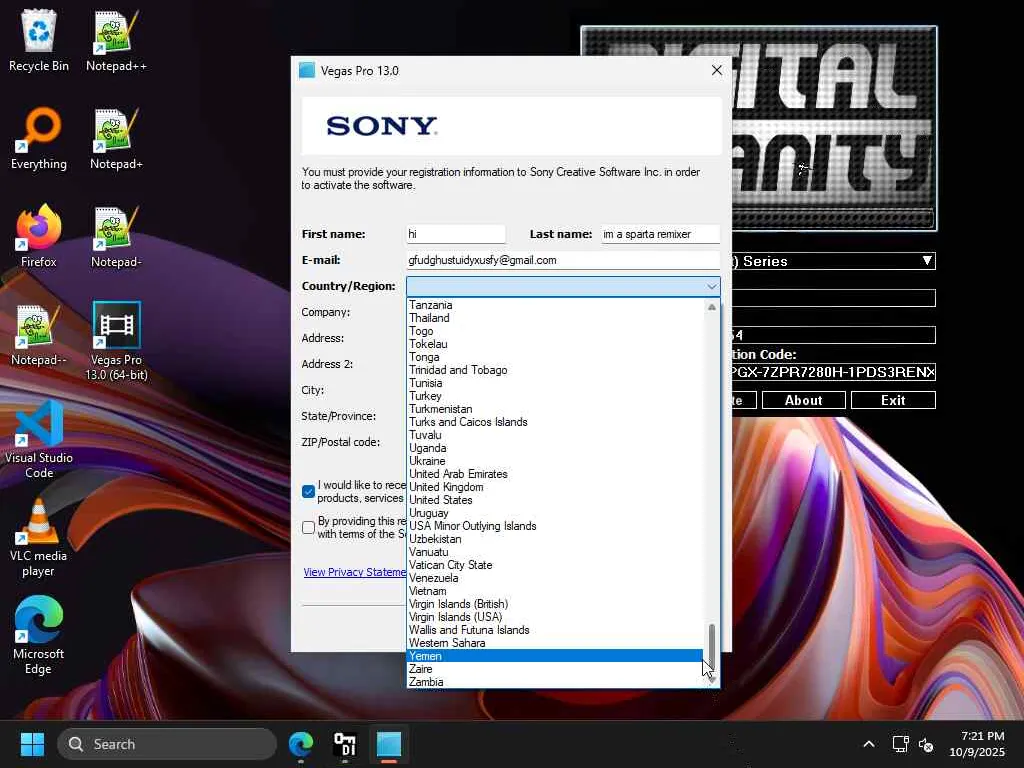
Task: Select United States from country list
Action: tap(441, 500)
